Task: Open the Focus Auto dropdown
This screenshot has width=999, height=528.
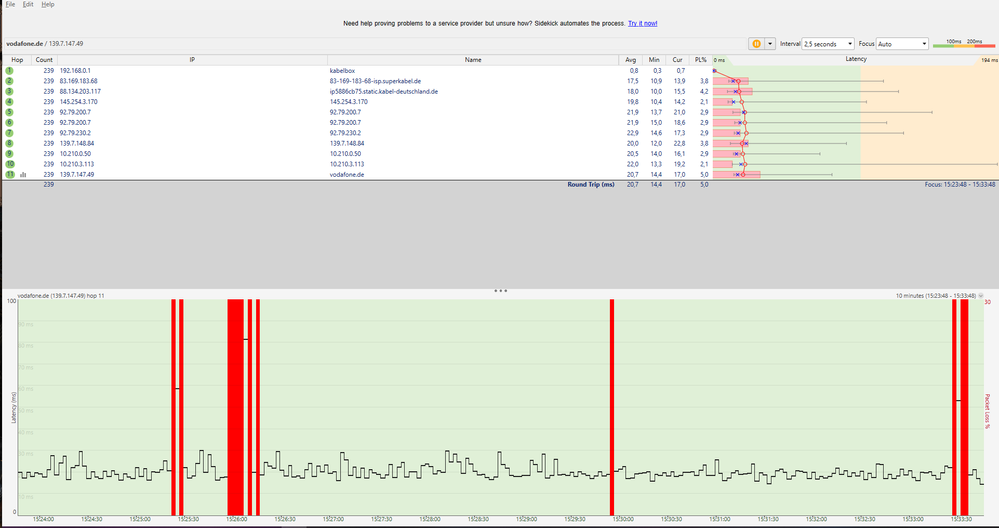Action: (x=903, y=44)
